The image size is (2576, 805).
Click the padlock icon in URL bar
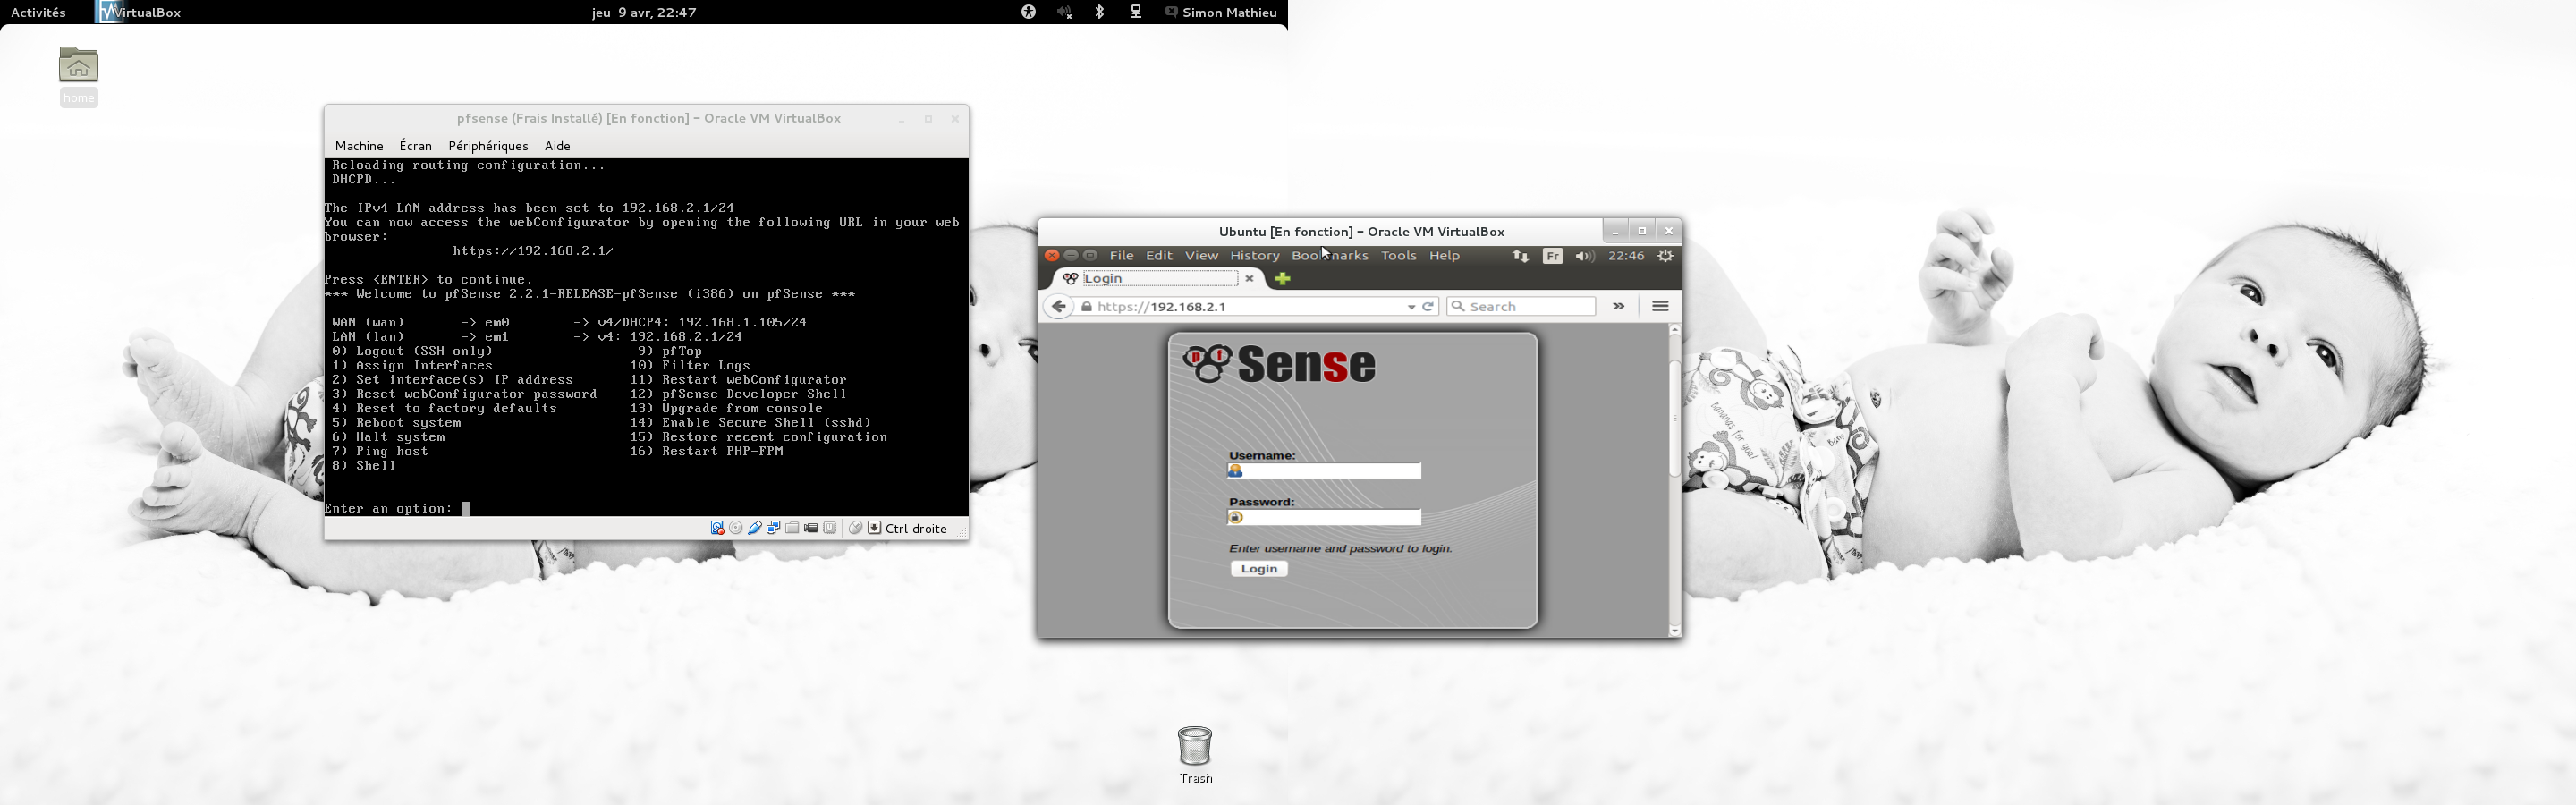[x=1087, y=307]
